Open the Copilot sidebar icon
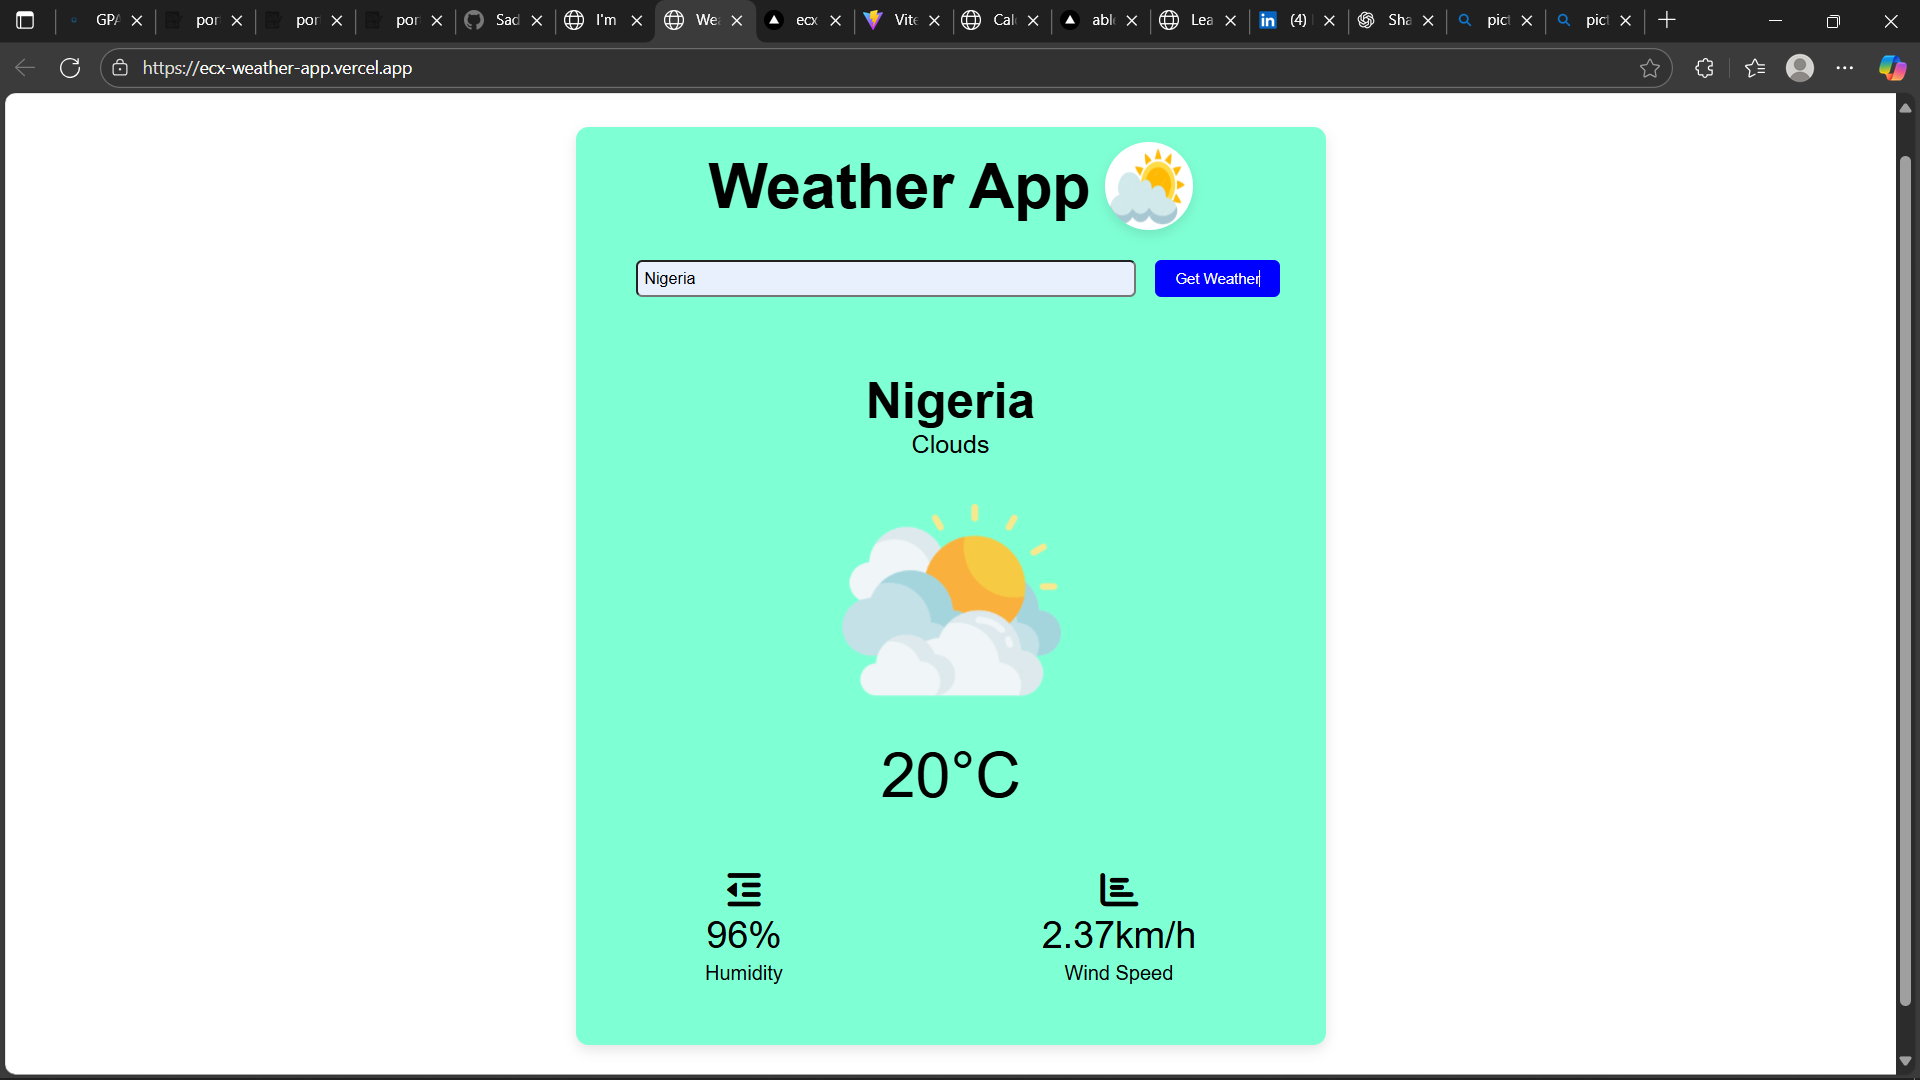The height and width of the screenshot is (1080, 1920). [1892, 68]
